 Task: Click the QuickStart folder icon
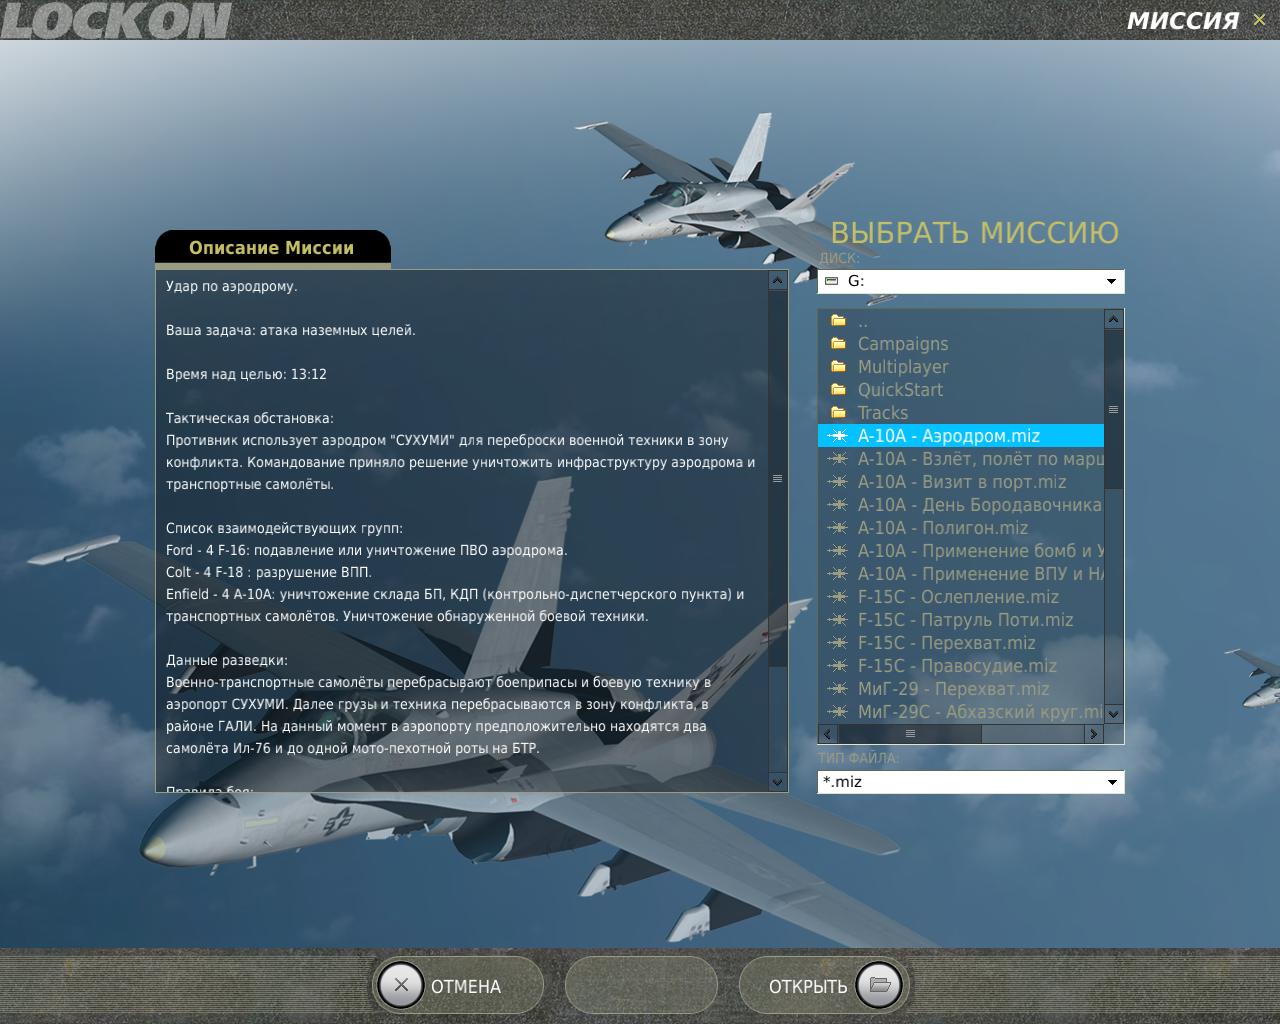point(838,390)
